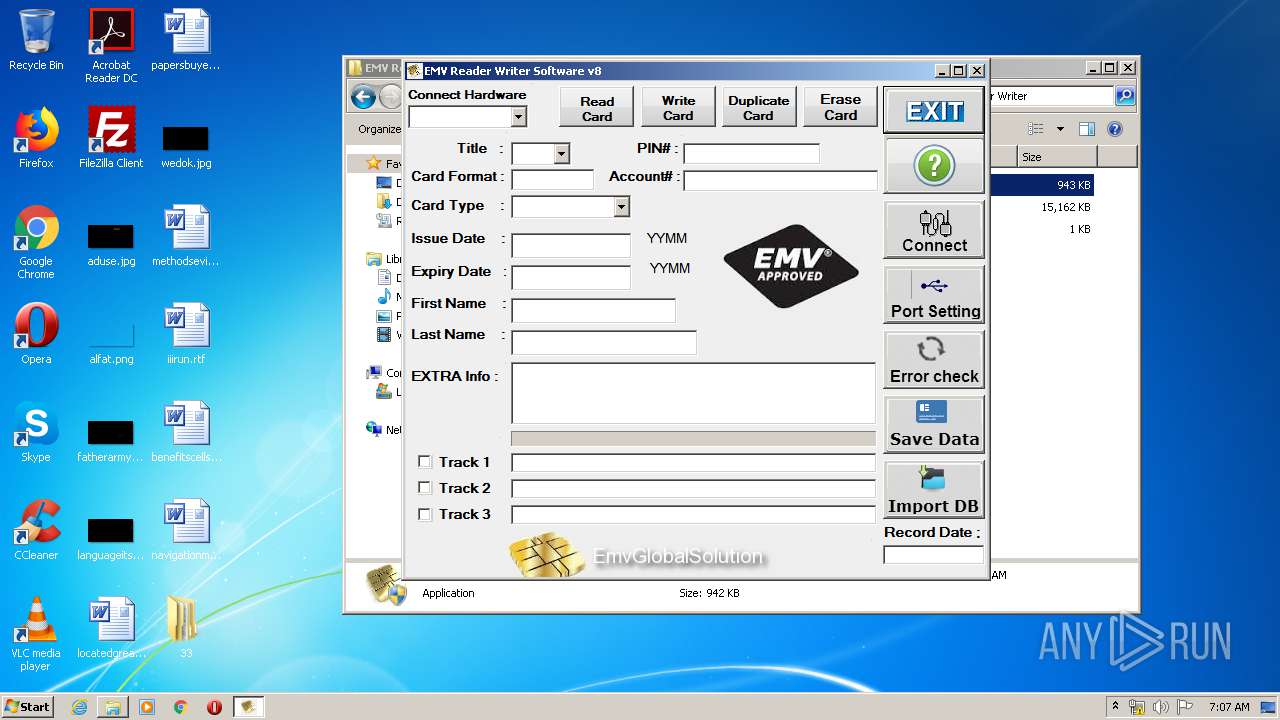Viewport: 1280px width, 720px height.
Task: Click the Connect hardware icon button
Action: [934, 230]
